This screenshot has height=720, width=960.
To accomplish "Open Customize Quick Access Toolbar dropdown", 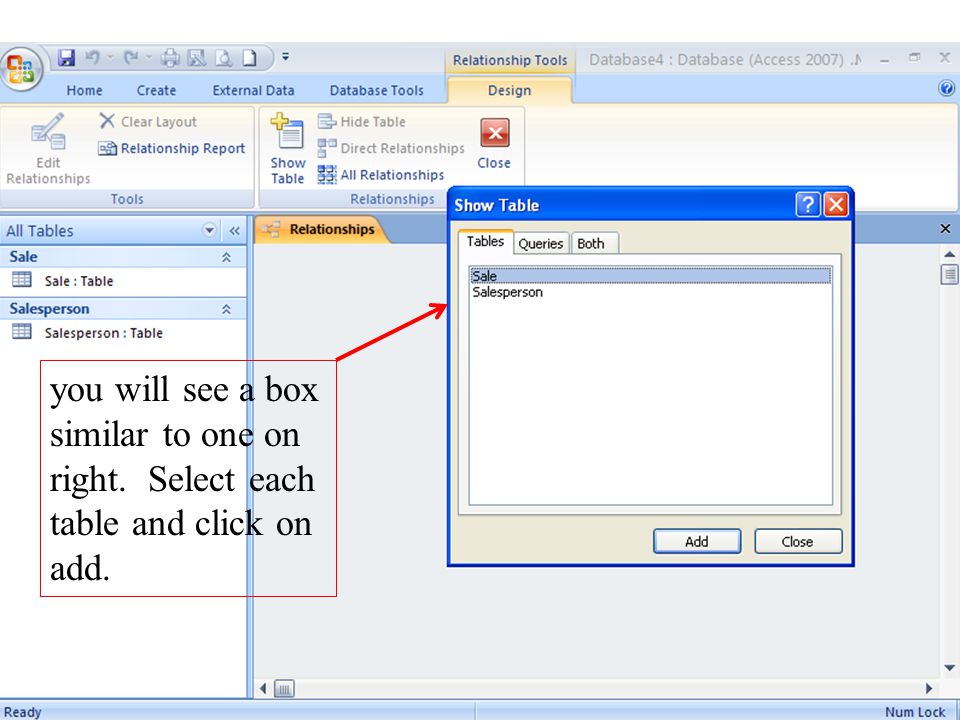I will click(285, 57).
